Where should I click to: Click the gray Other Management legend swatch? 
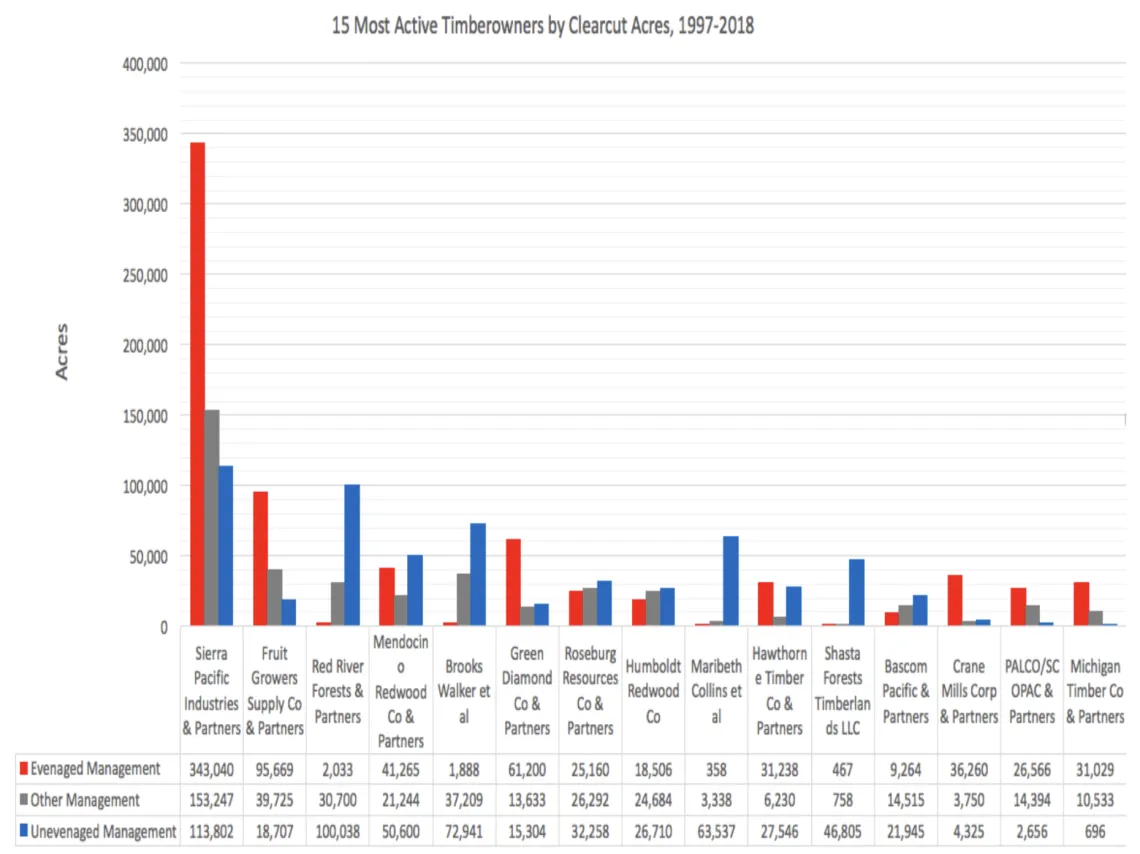pyautogui.click(x=24, y=799)
